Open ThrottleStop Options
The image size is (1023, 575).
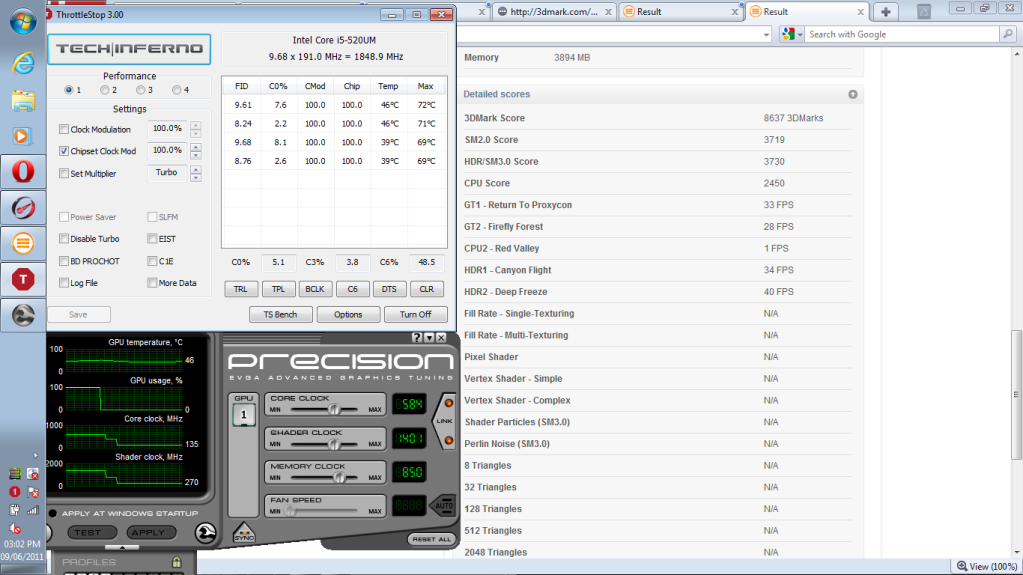point(348,315)
